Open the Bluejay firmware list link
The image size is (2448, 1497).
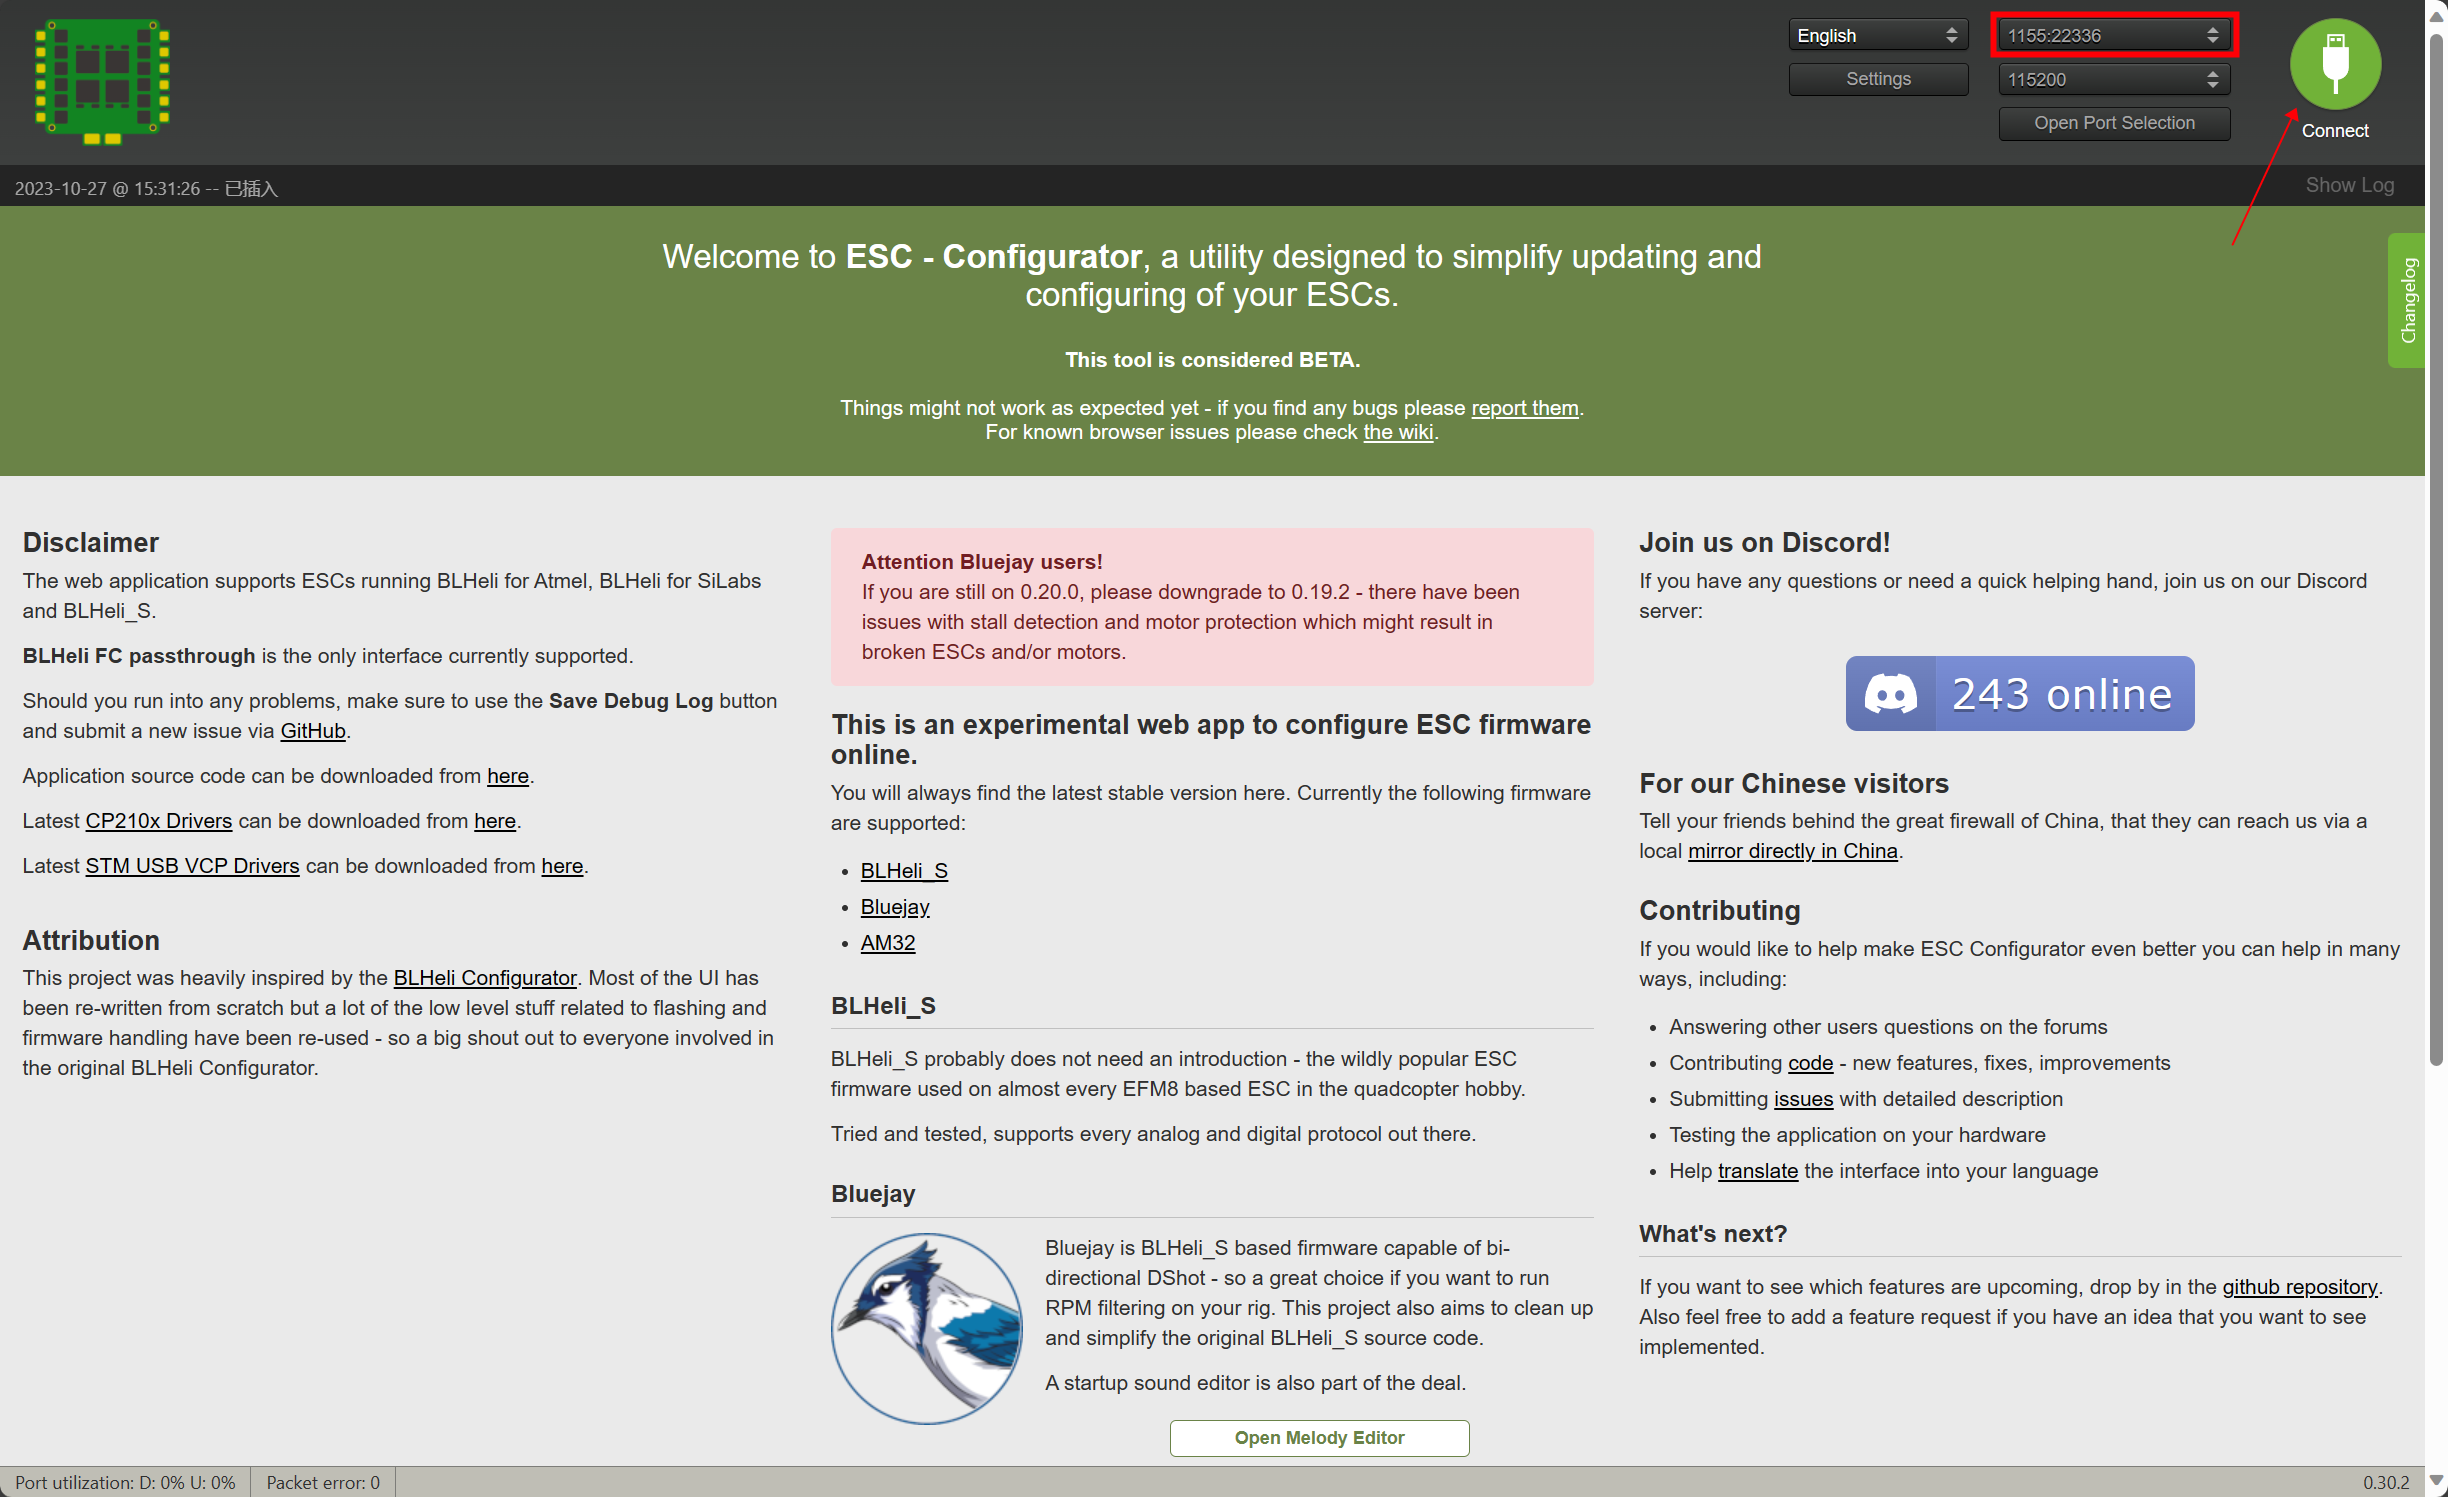(x=894, y=907)
